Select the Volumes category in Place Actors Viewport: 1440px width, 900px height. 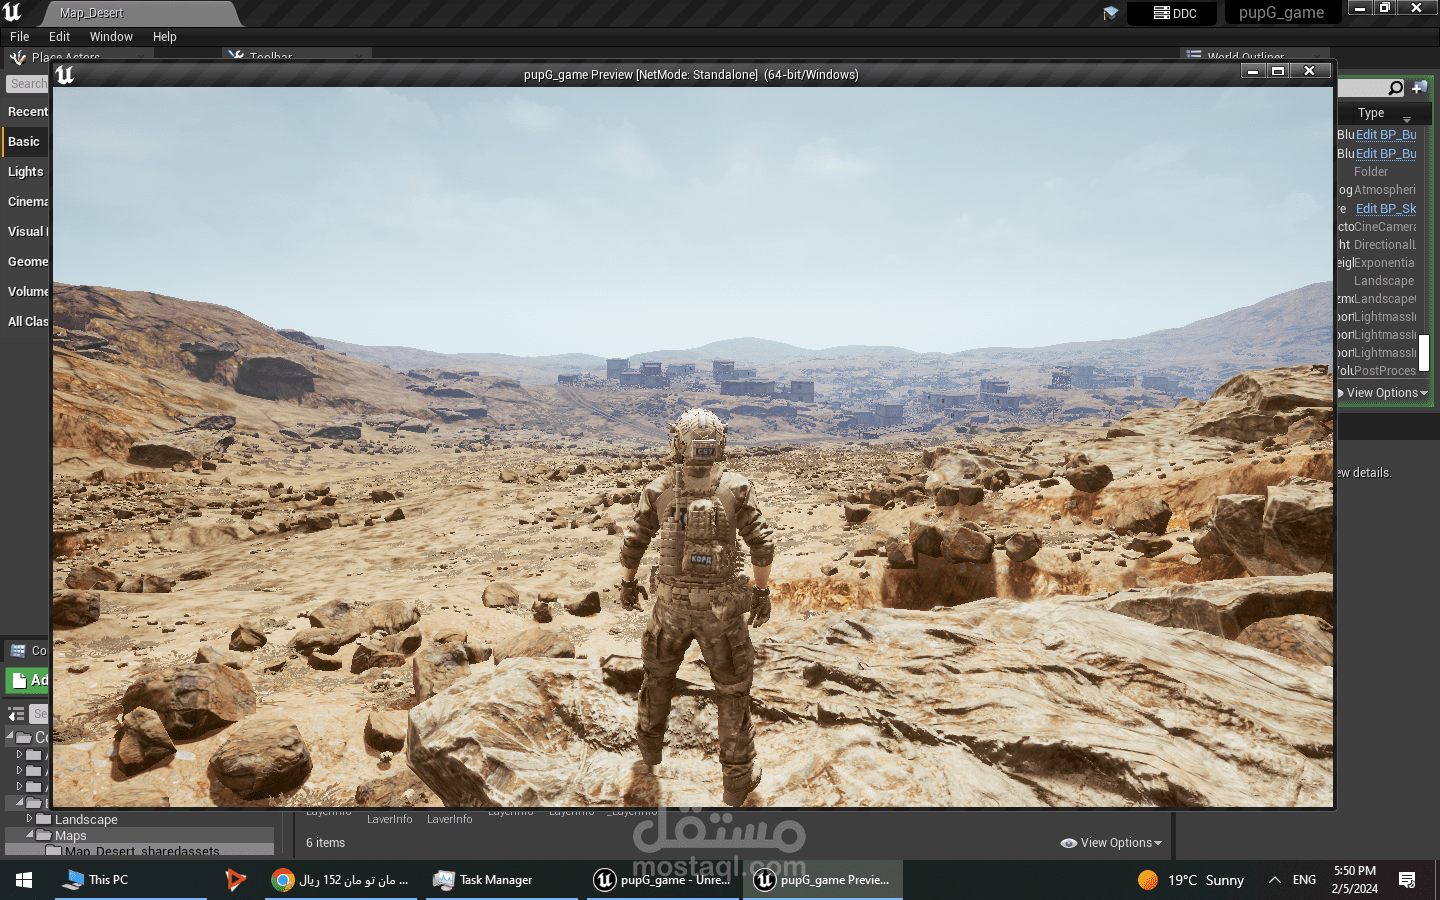pos(27,292)
